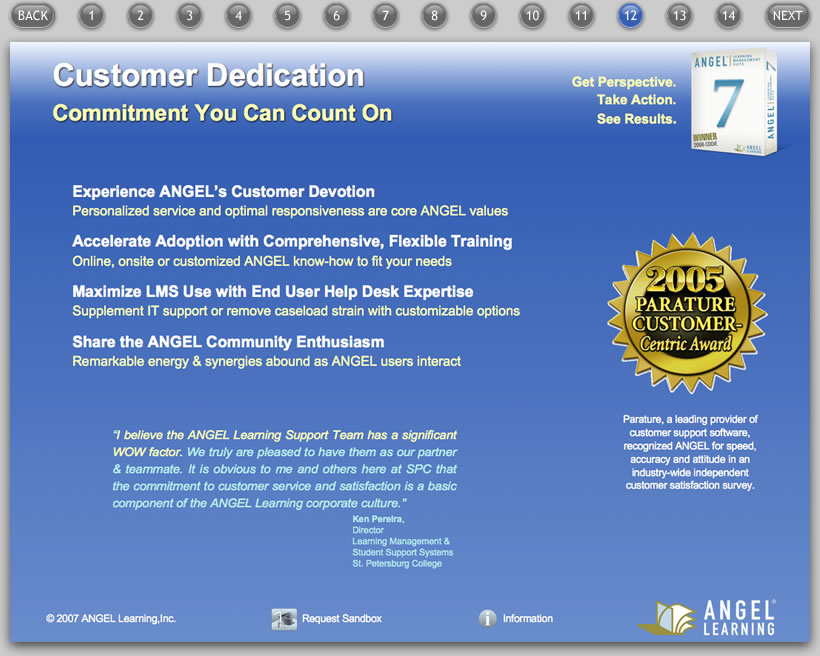Jump to slide 11
820x656 pixels.
[x=581, y=15]
